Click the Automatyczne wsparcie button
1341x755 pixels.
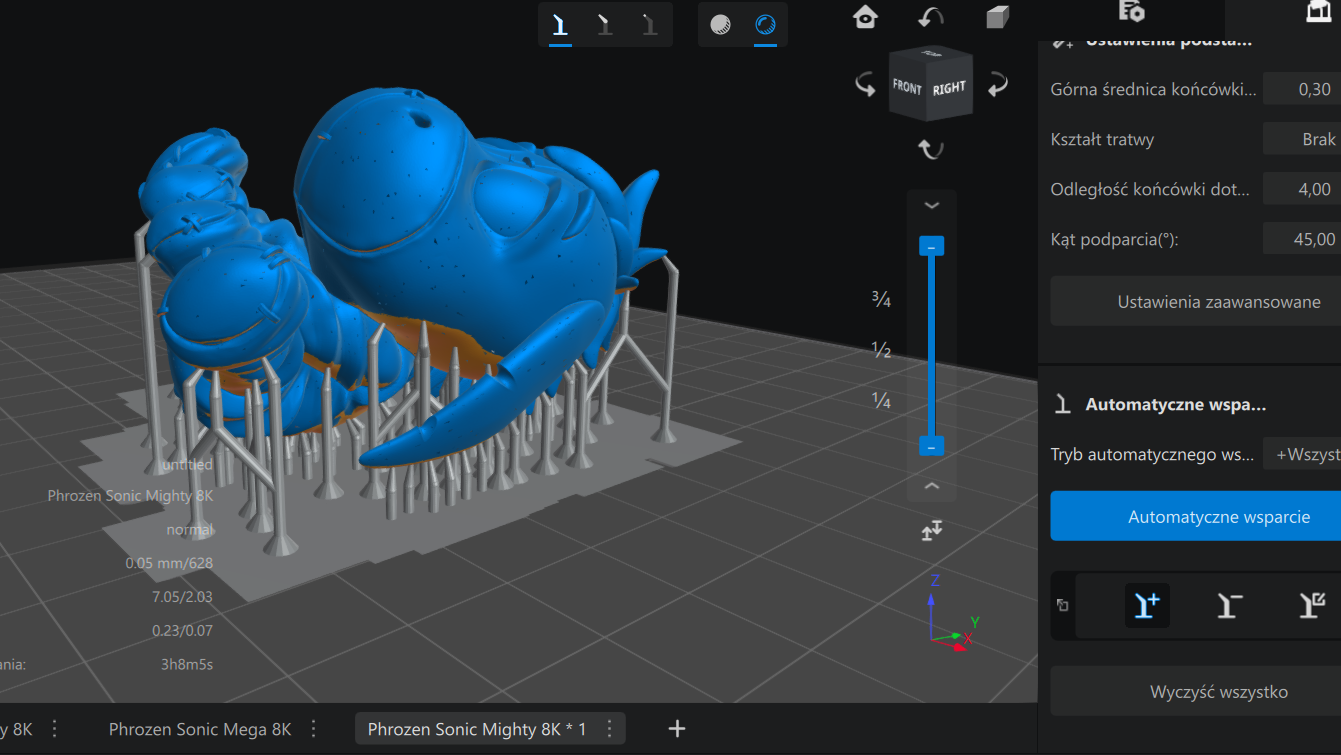1195,516
